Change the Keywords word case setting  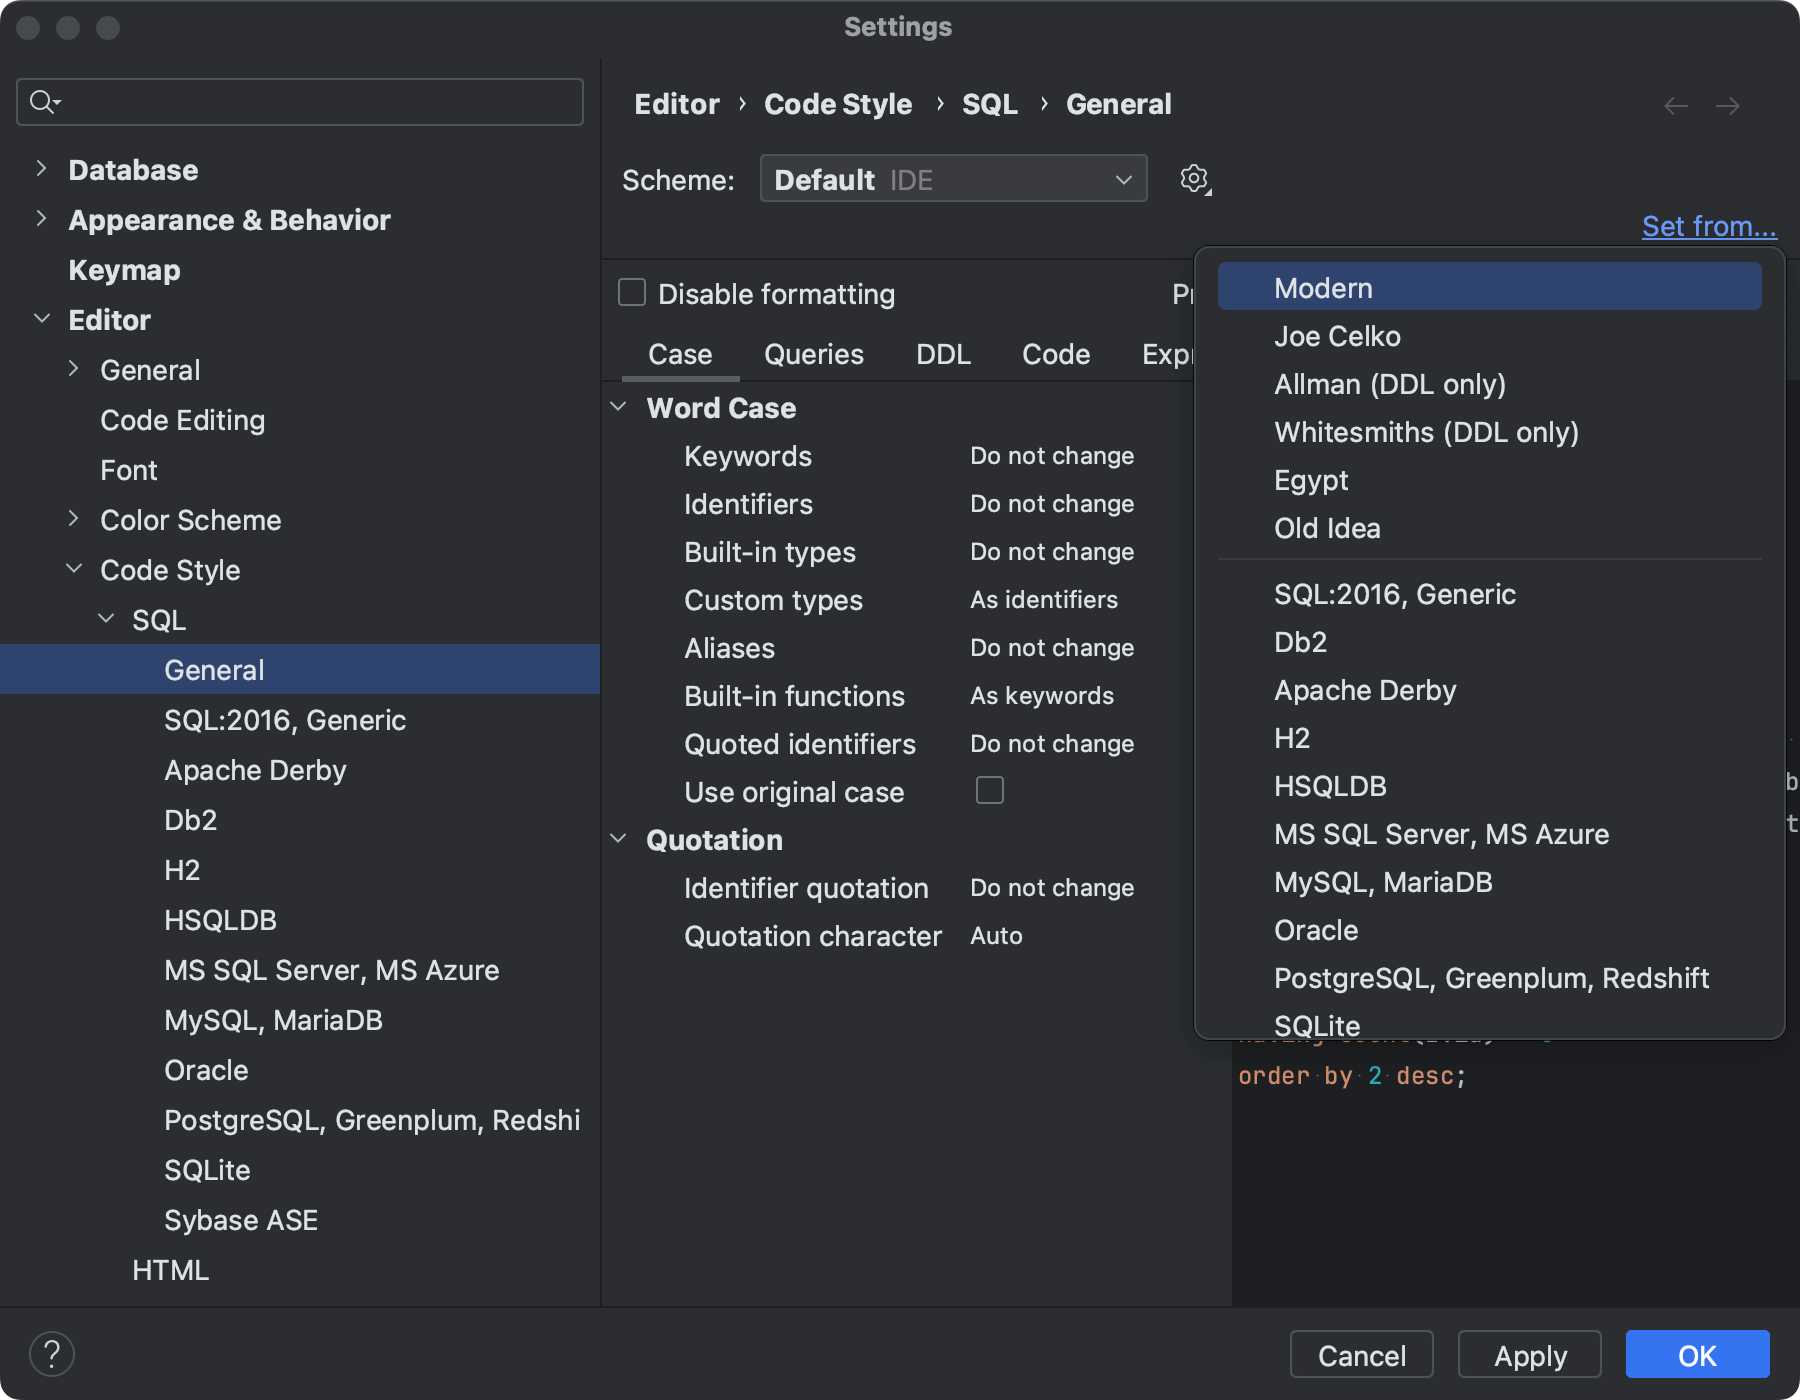pyautogui.click(x=1052, y=456)
